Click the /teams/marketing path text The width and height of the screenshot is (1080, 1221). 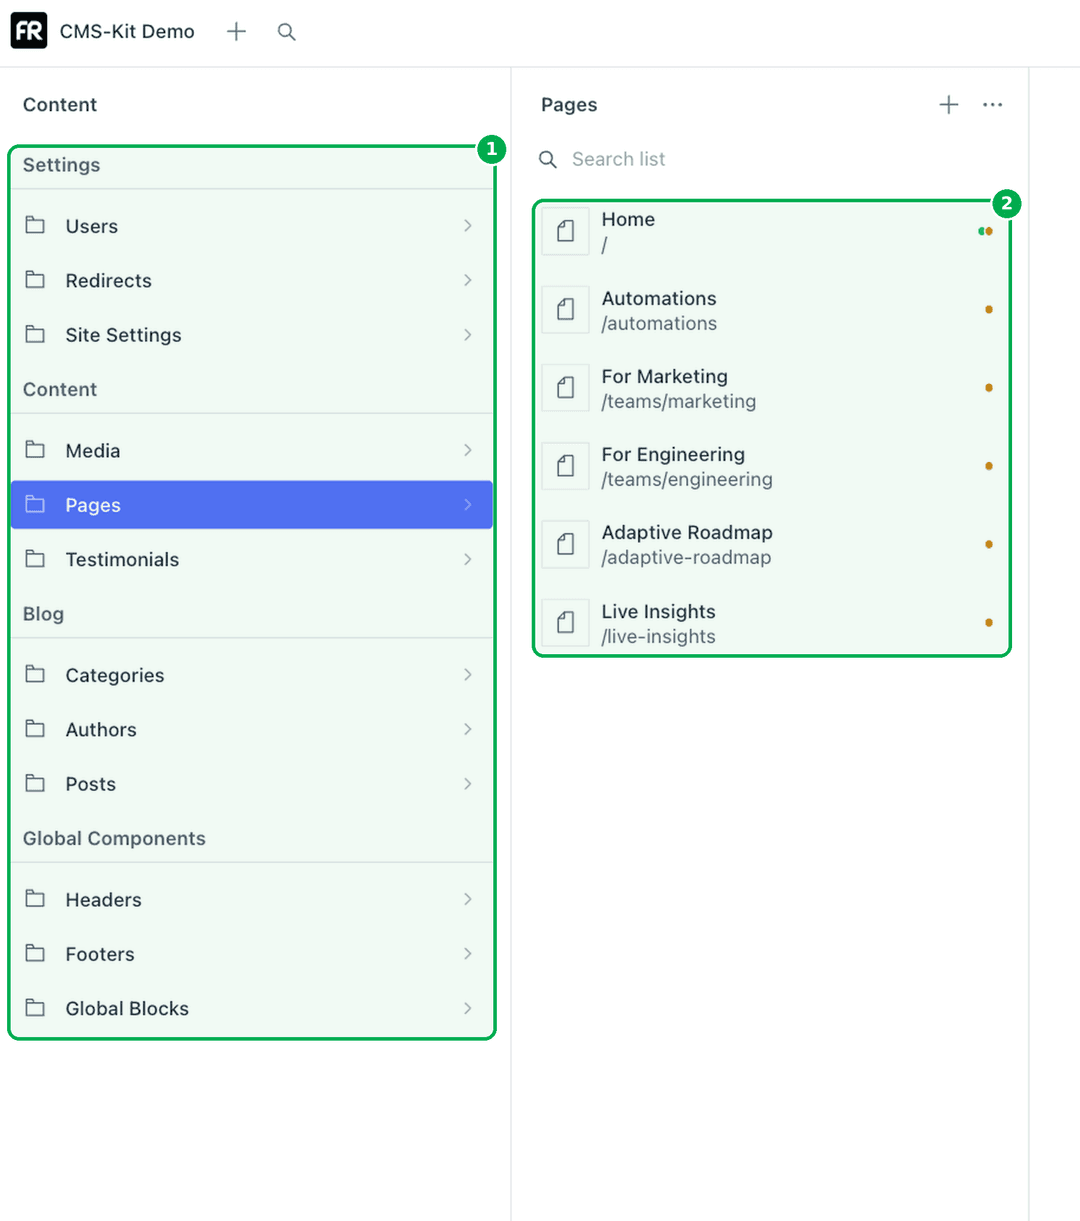click(x=679, y=402)
